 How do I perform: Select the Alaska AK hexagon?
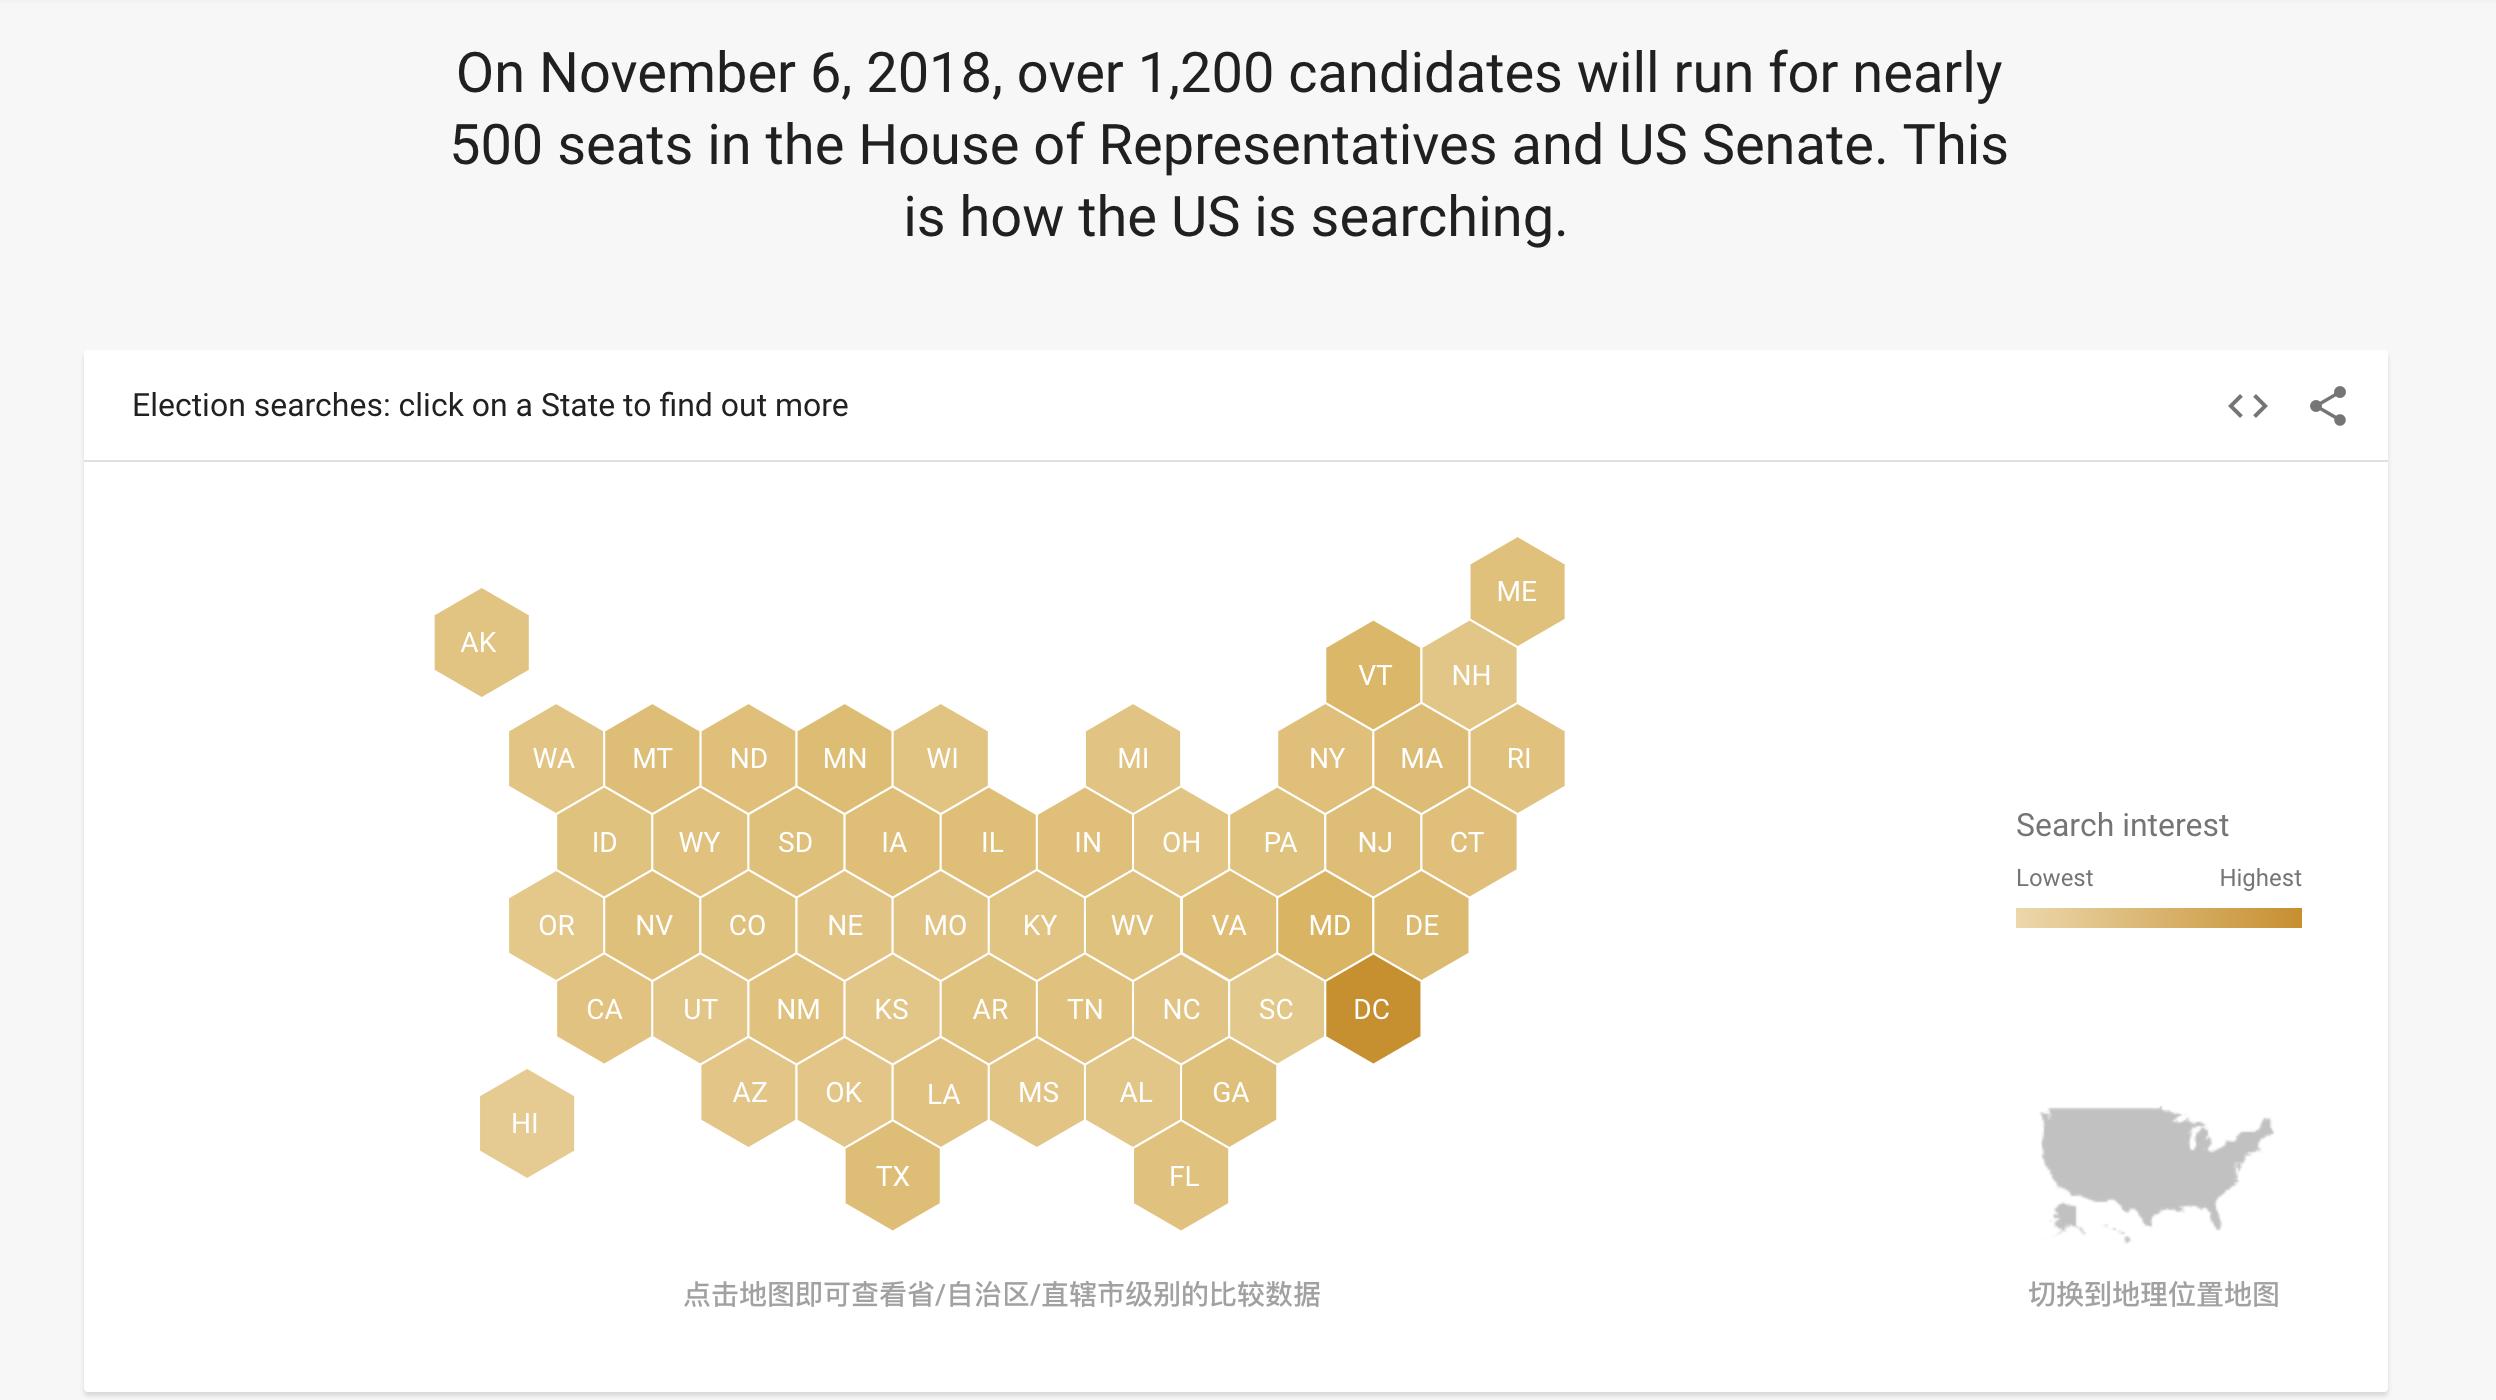[x=481, y=642]
